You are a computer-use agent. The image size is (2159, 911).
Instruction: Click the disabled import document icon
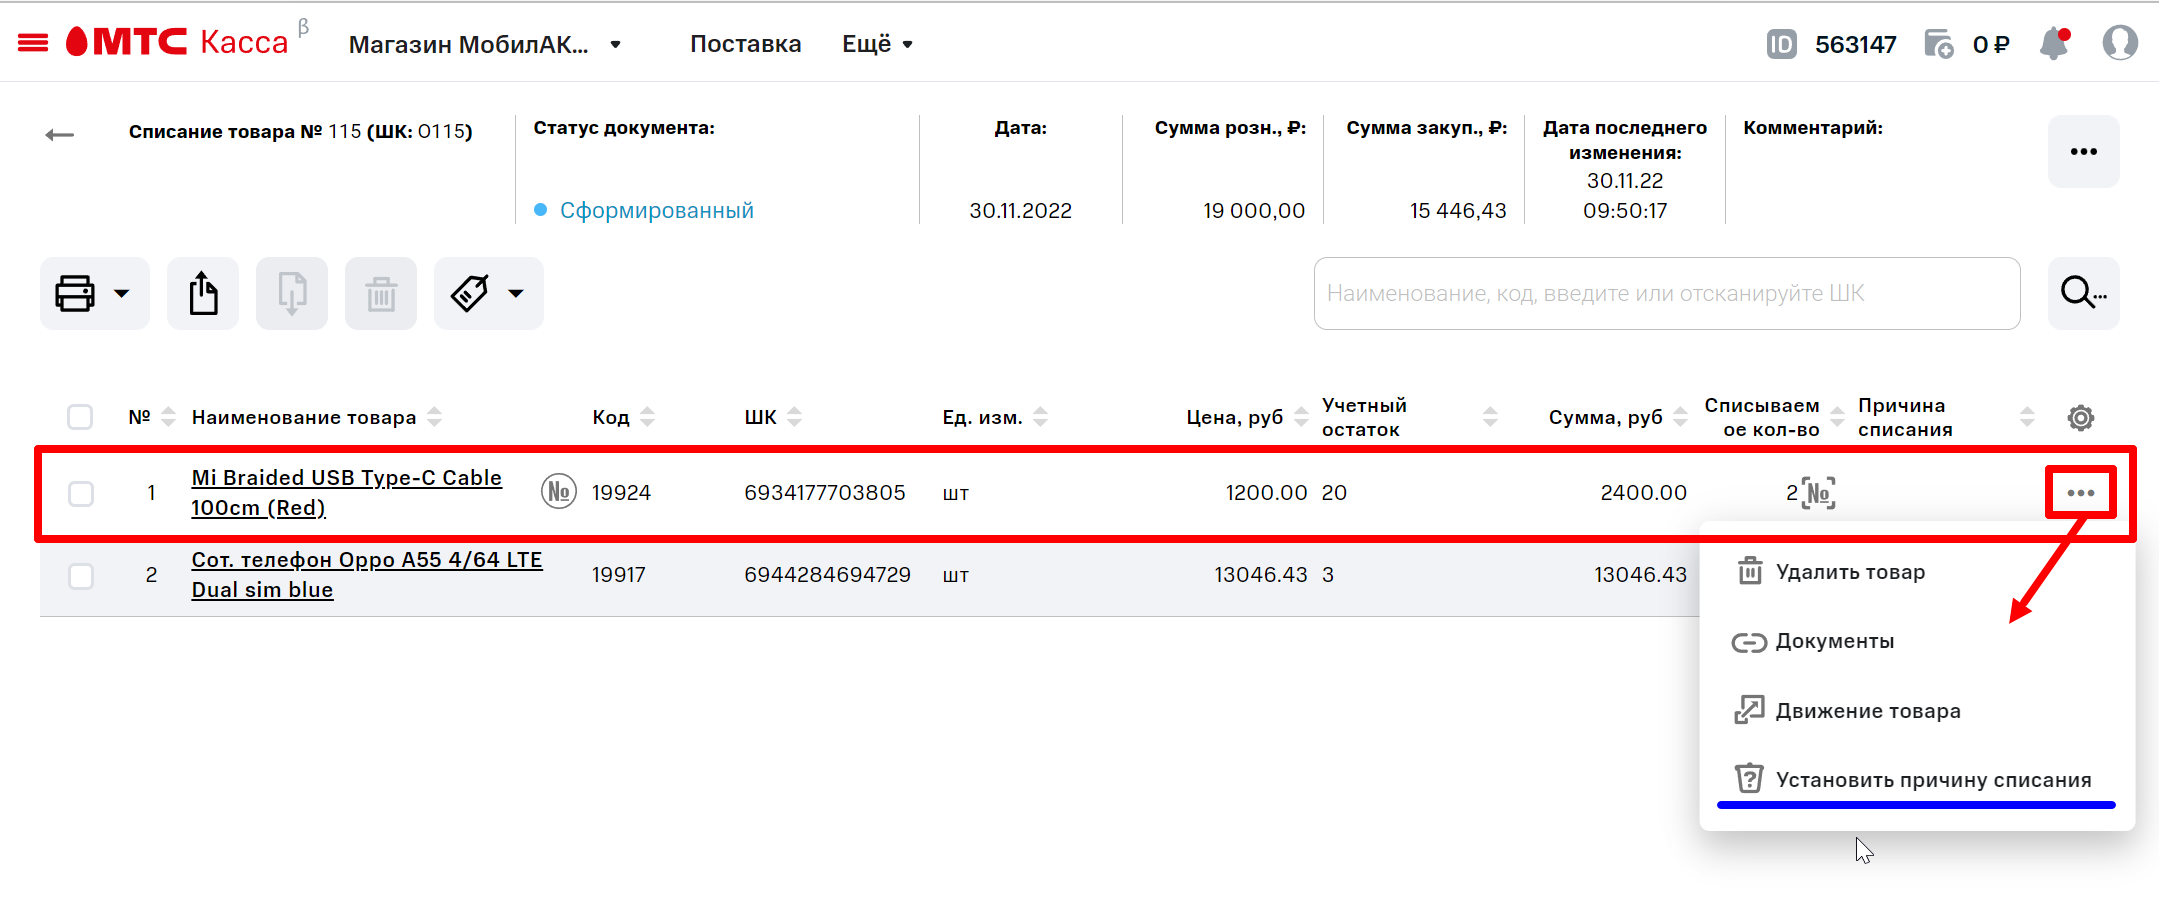pos(292,293)
